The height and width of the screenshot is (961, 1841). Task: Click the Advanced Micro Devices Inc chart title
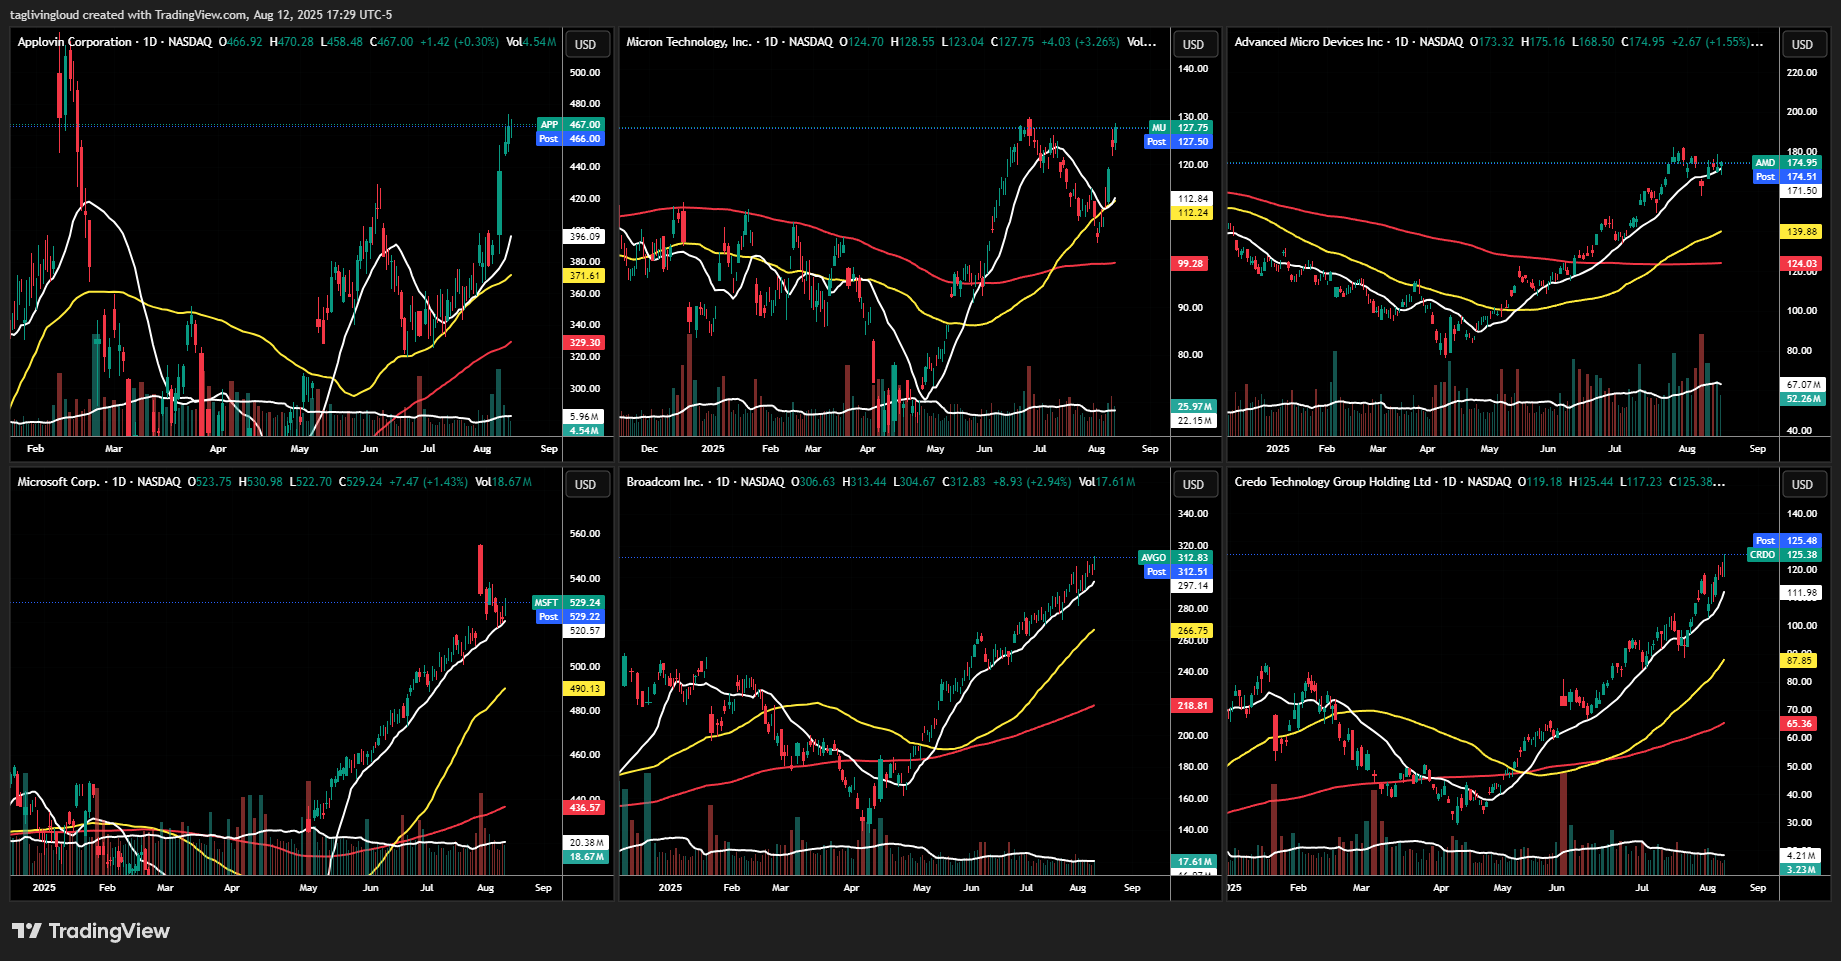[1308, 42]
